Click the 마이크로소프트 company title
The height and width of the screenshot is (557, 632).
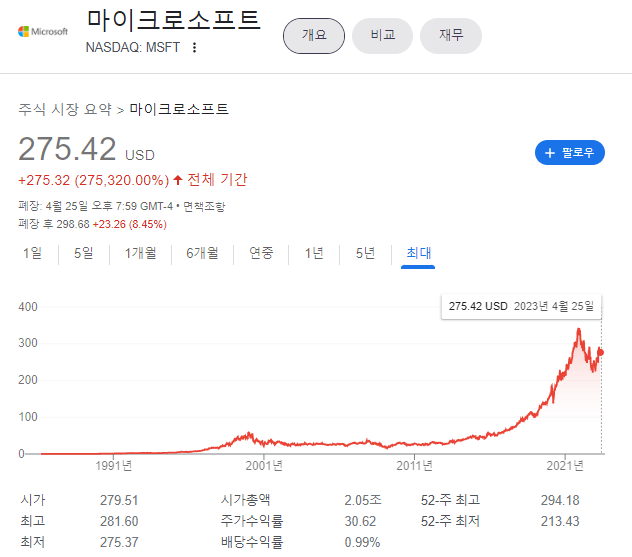(173, 20)
